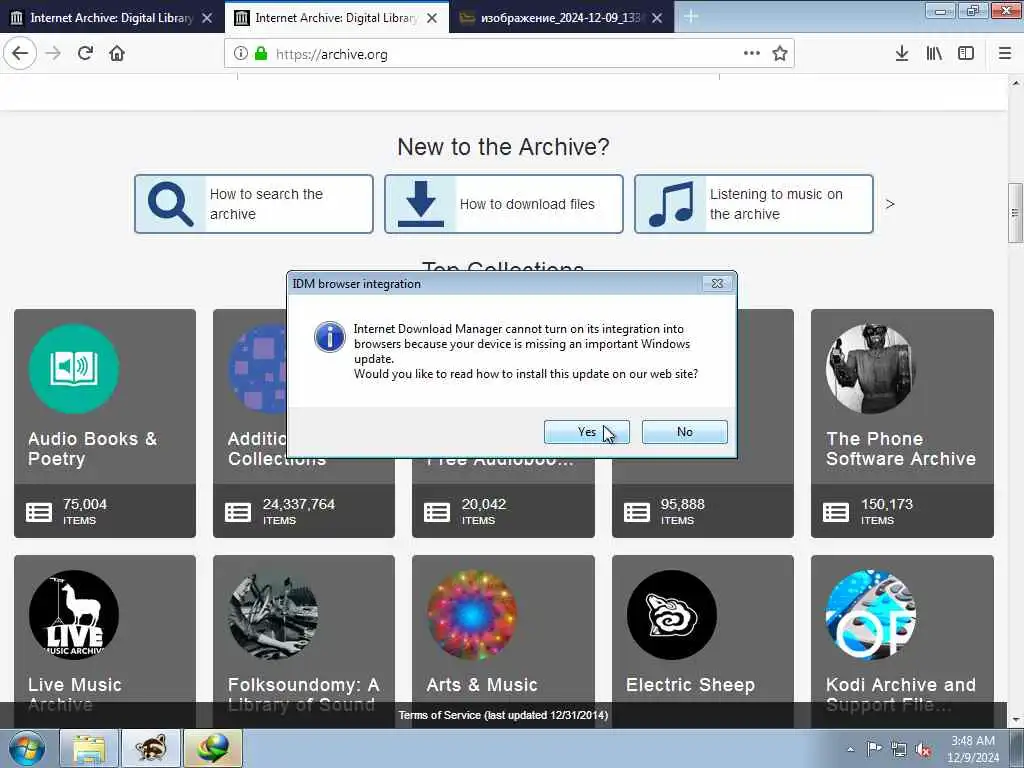The height and width of the screenshot is (768, 1024).
Task: Click scrollbar up arrow
Action: pos(1016,84)
